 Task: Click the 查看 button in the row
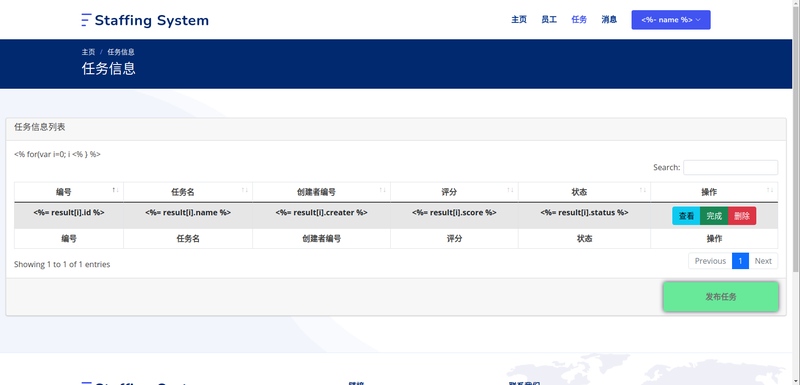[x=686, y=216]
